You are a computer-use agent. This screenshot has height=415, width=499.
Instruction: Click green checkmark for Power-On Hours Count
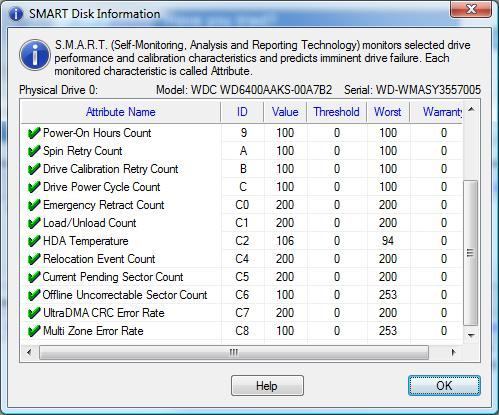[x=34, y=133]
